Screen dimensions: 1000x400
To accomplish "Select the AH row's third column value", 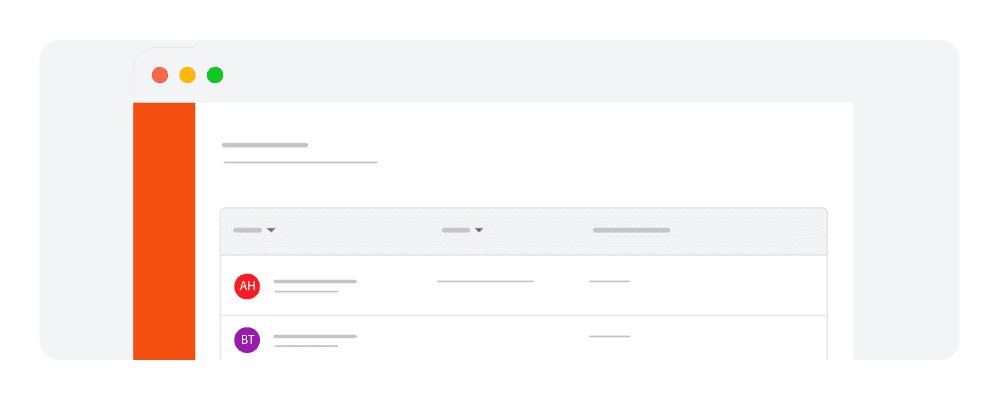I will pyautogui.click(x=609, y=282).
